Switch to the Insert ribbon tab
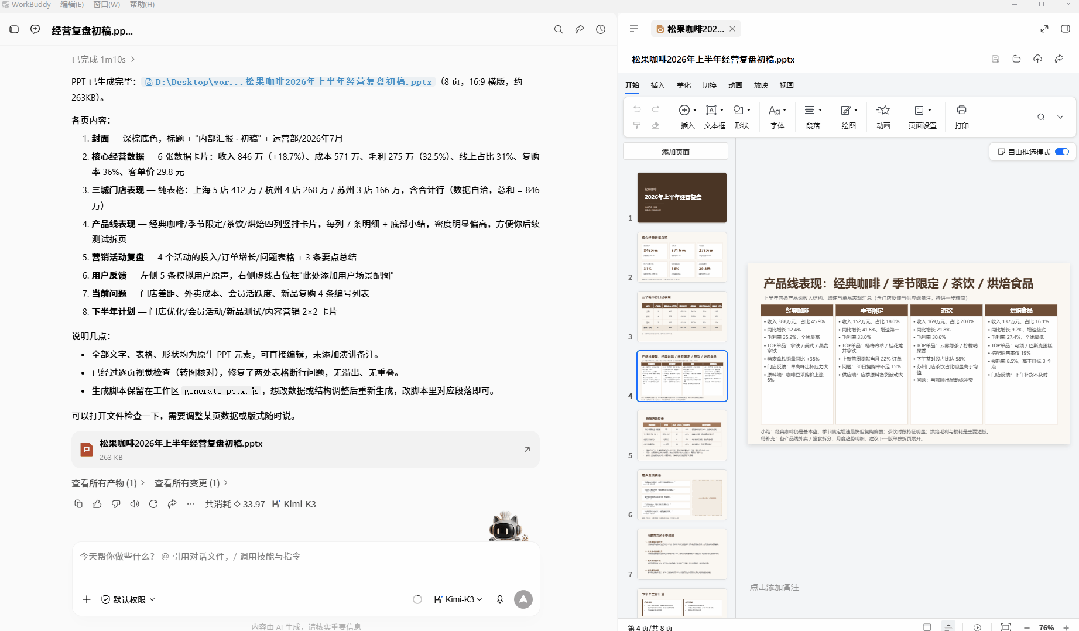 (x=657, y=85)
